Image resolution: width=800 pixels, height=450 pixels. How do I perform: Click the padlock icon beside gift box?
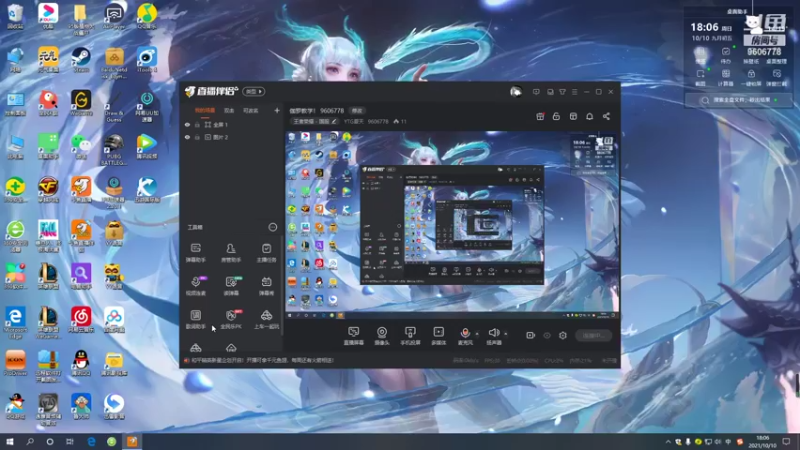click(x=556, y=116)
